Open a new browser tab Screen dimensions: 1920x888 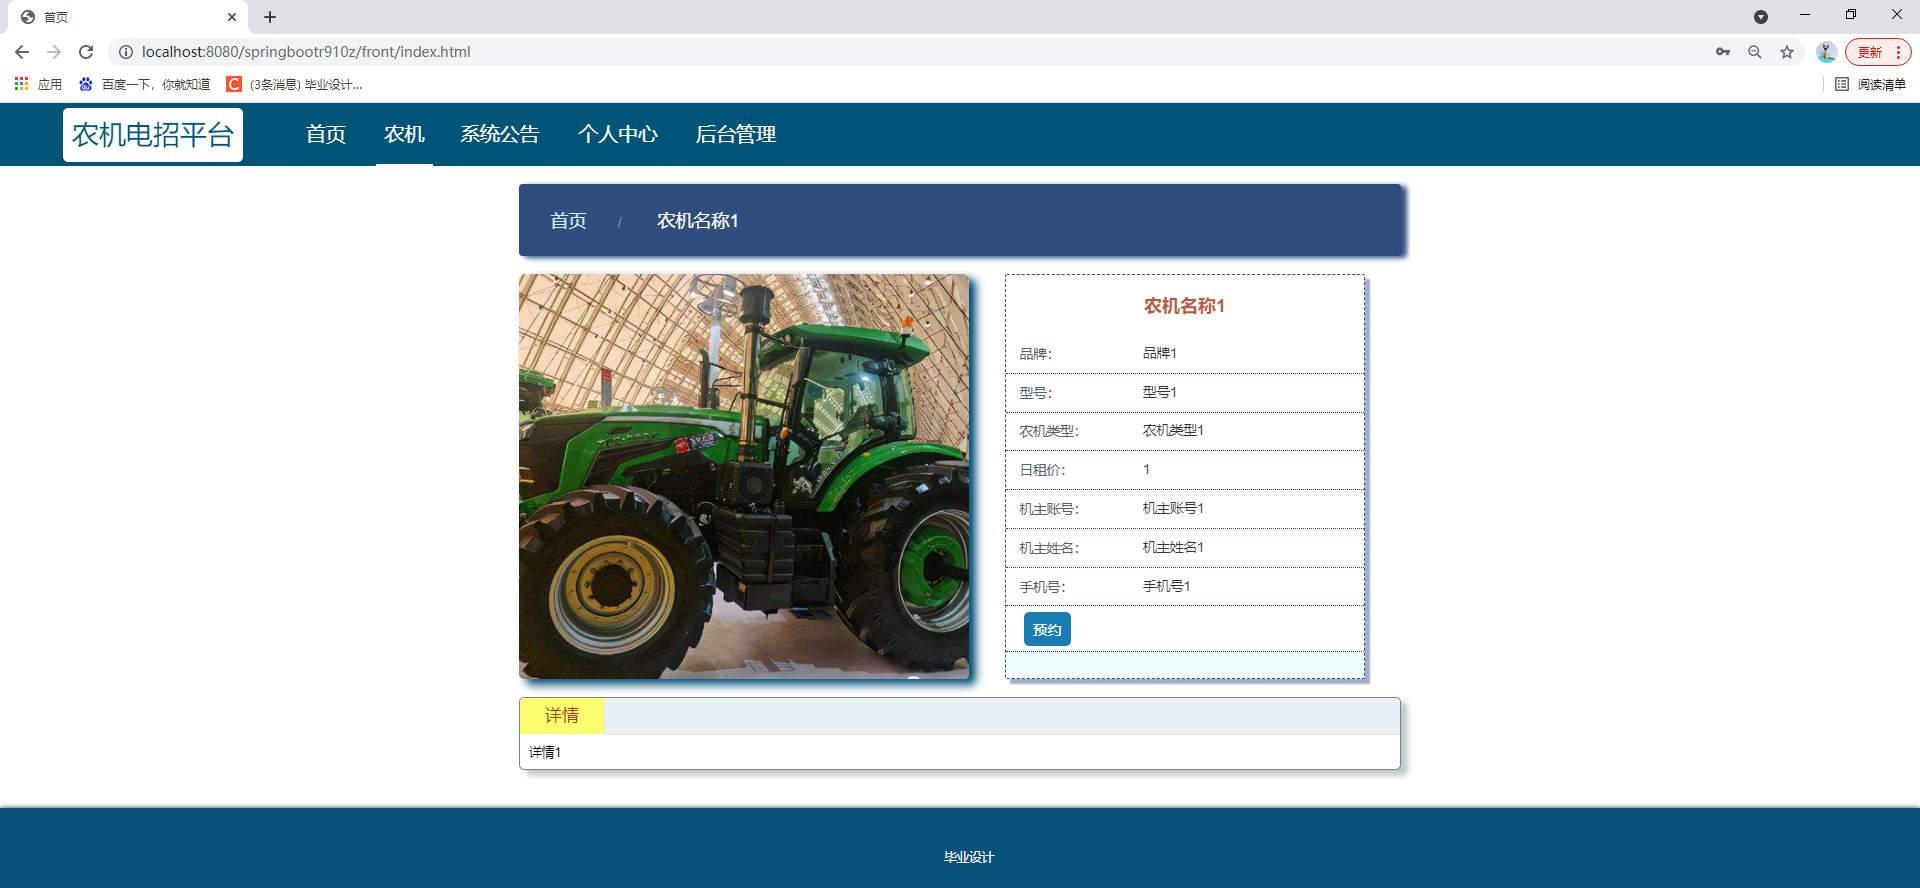pyautogui.click(x=270, y=17)
